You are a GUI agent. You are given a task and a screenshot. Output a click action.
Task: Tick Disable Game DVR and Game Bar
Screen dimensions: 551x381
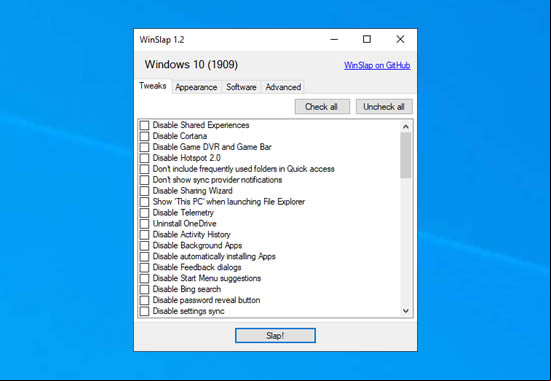click(x=144, y=147)
